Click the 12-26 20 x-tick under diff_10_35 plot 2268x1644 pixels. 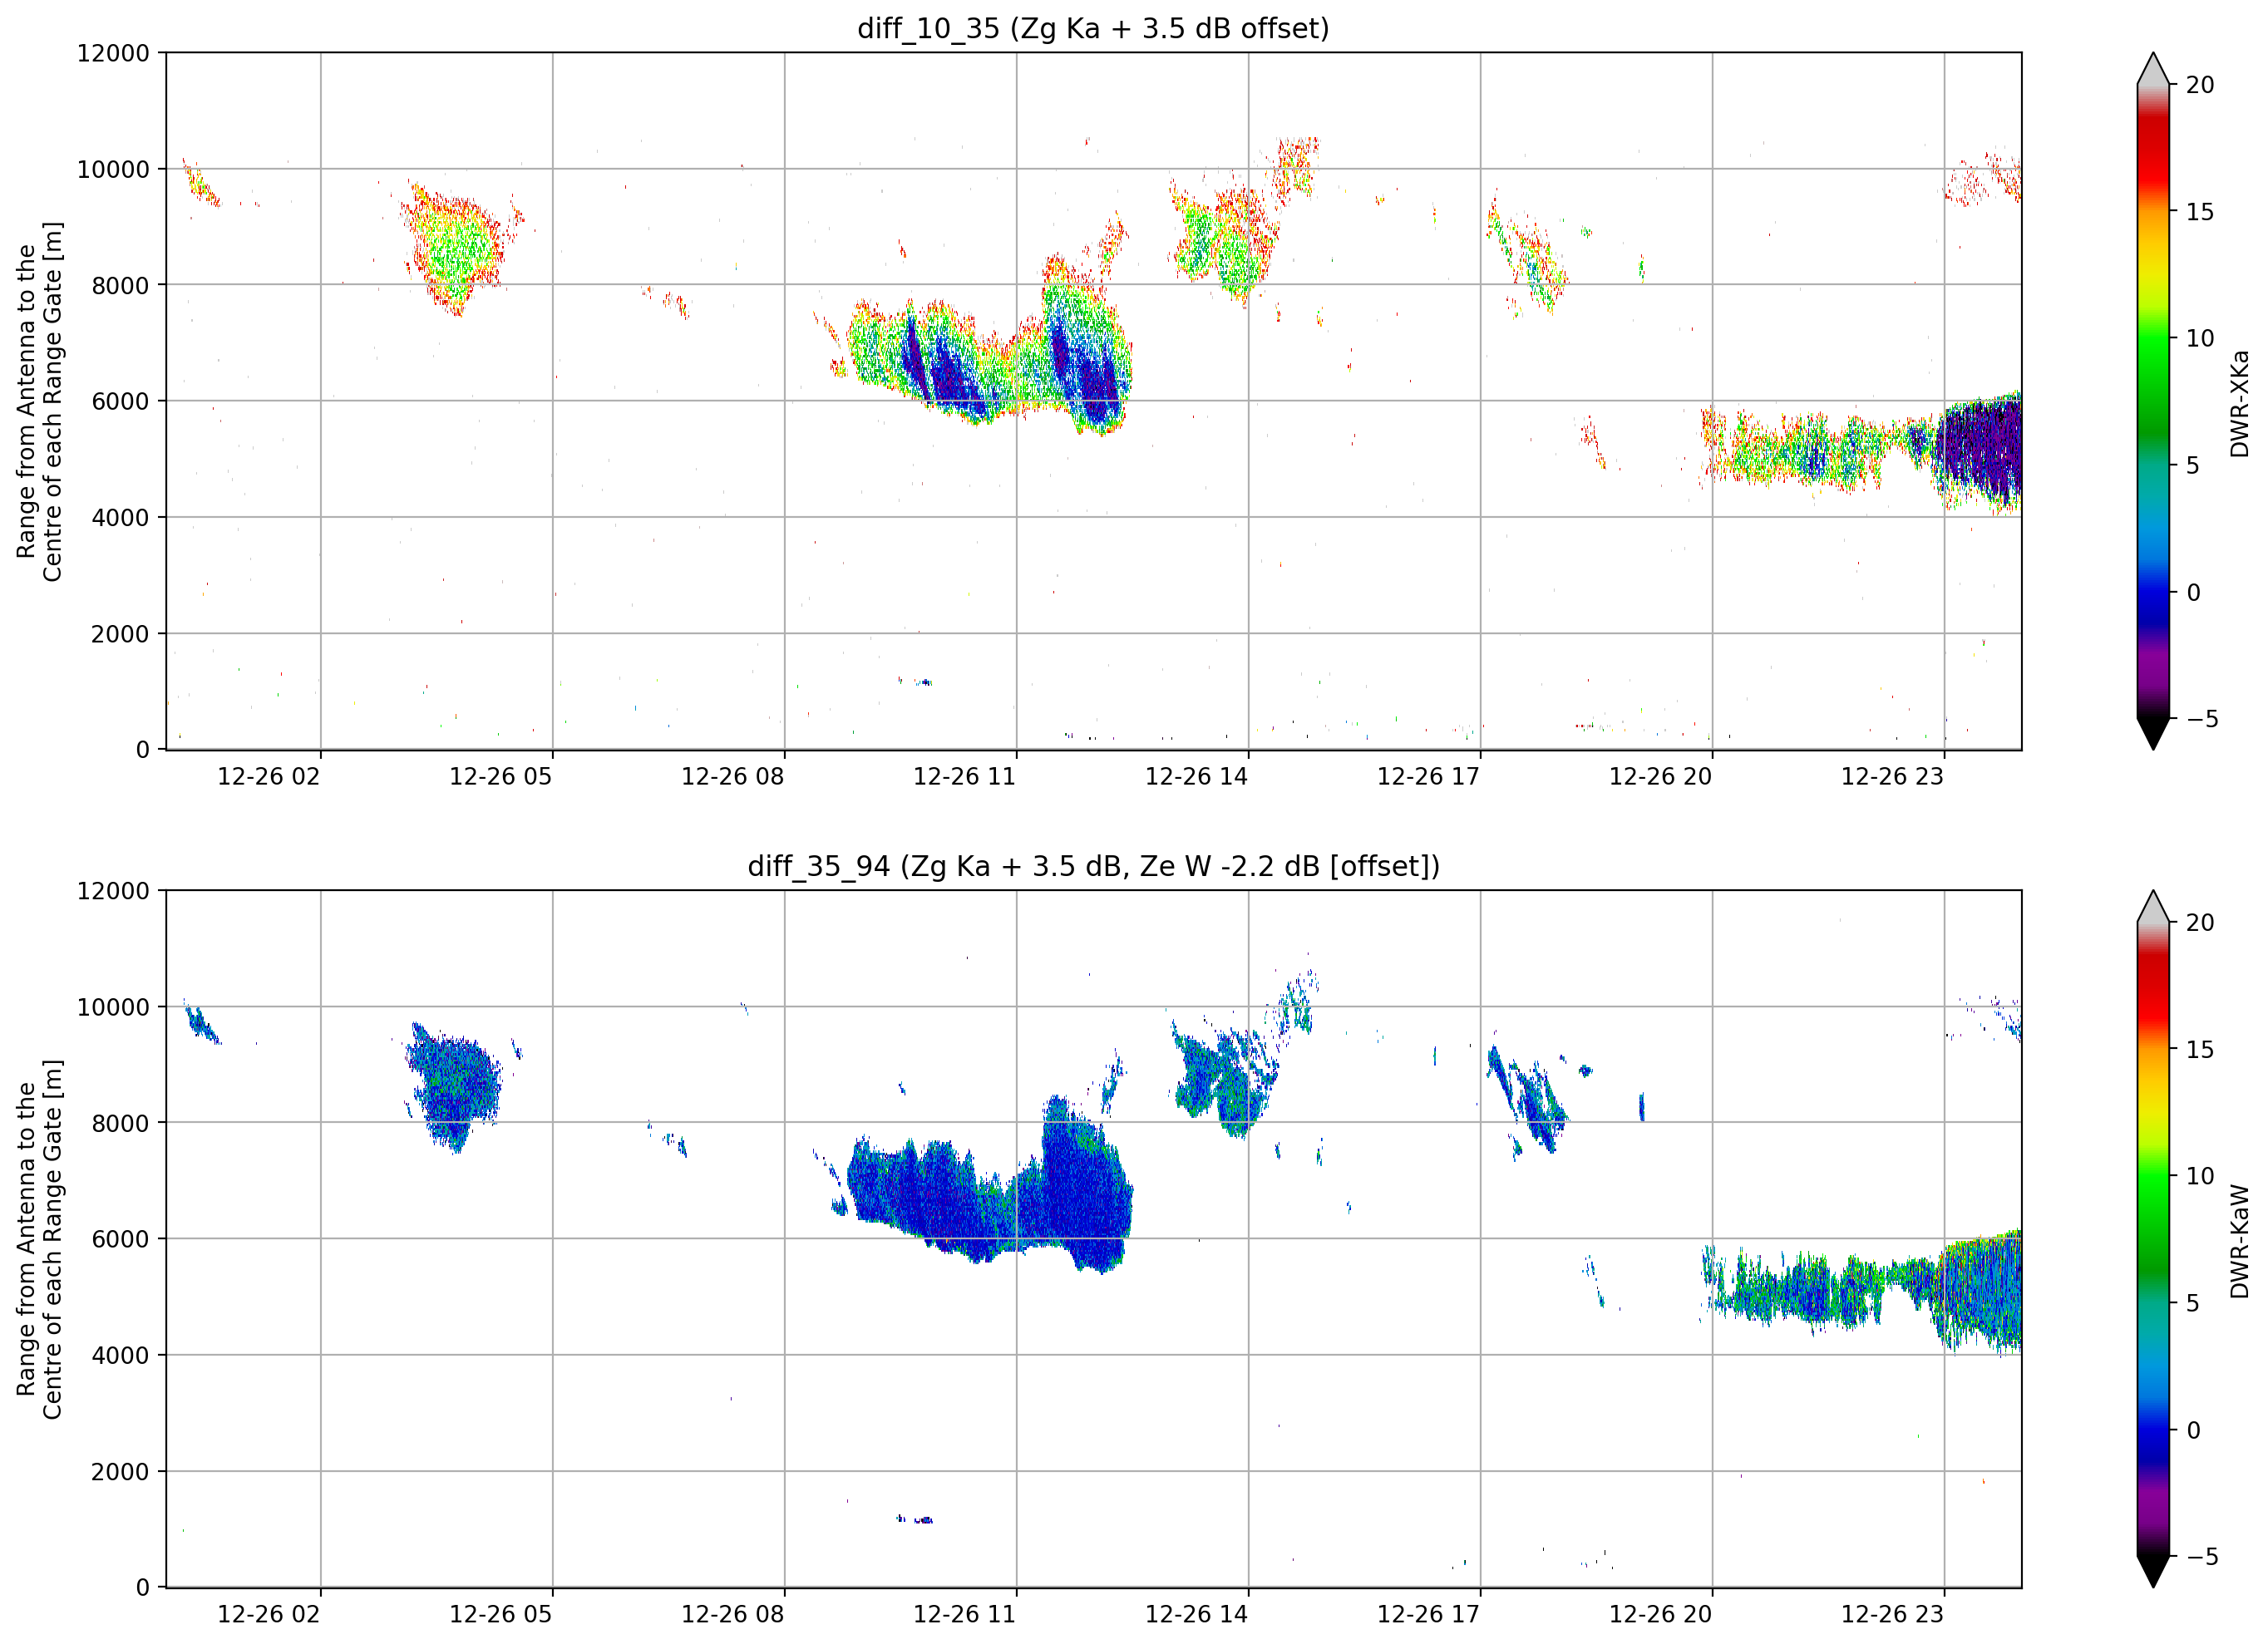click(1661, 777)
